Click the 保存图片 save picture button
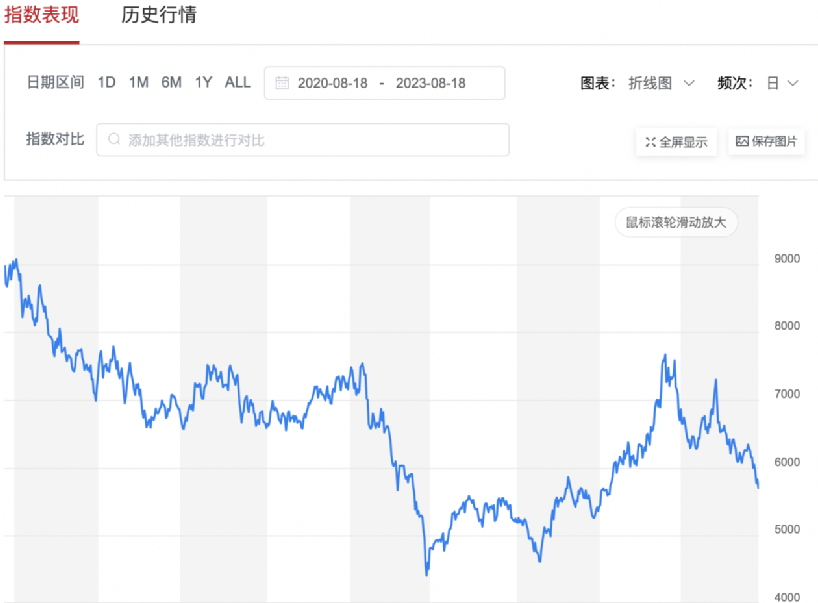The width and height of the screenshot is (818, 603). click(766, 141)
